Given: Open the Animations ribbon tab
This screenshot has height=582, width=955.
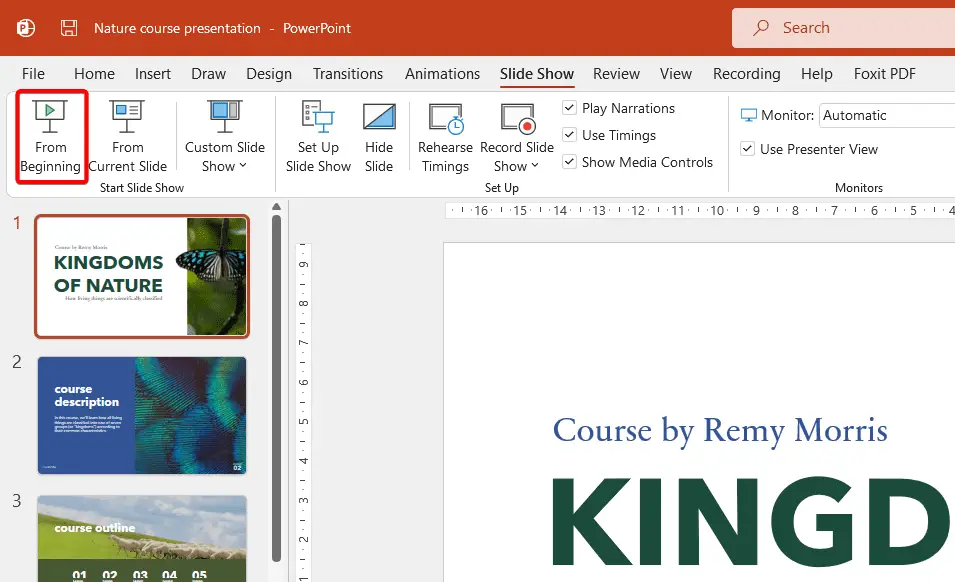Looking at the screenshot, I should (x=442, y=74).
